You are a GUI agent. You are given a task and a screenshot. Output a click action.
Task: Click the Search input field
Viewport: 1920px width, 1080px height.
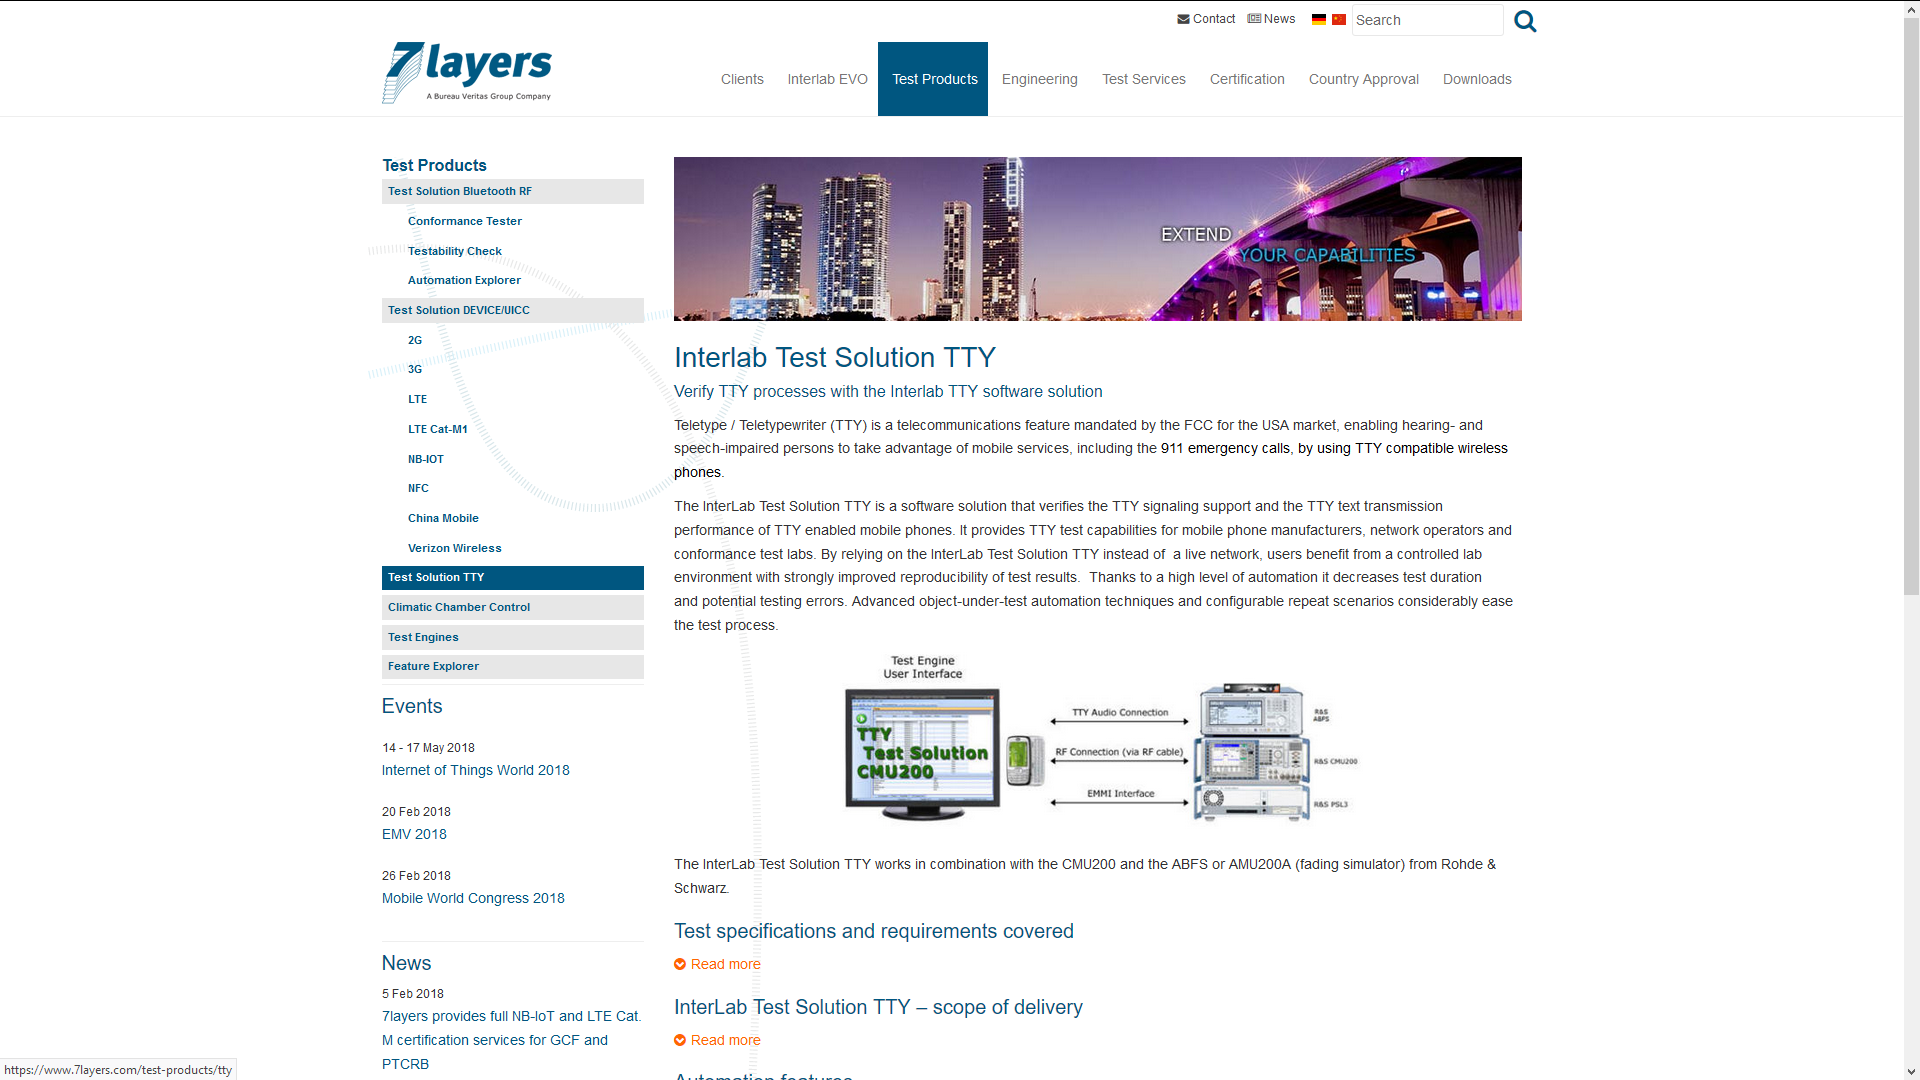pyautogui.click(x=1426, y=20)
